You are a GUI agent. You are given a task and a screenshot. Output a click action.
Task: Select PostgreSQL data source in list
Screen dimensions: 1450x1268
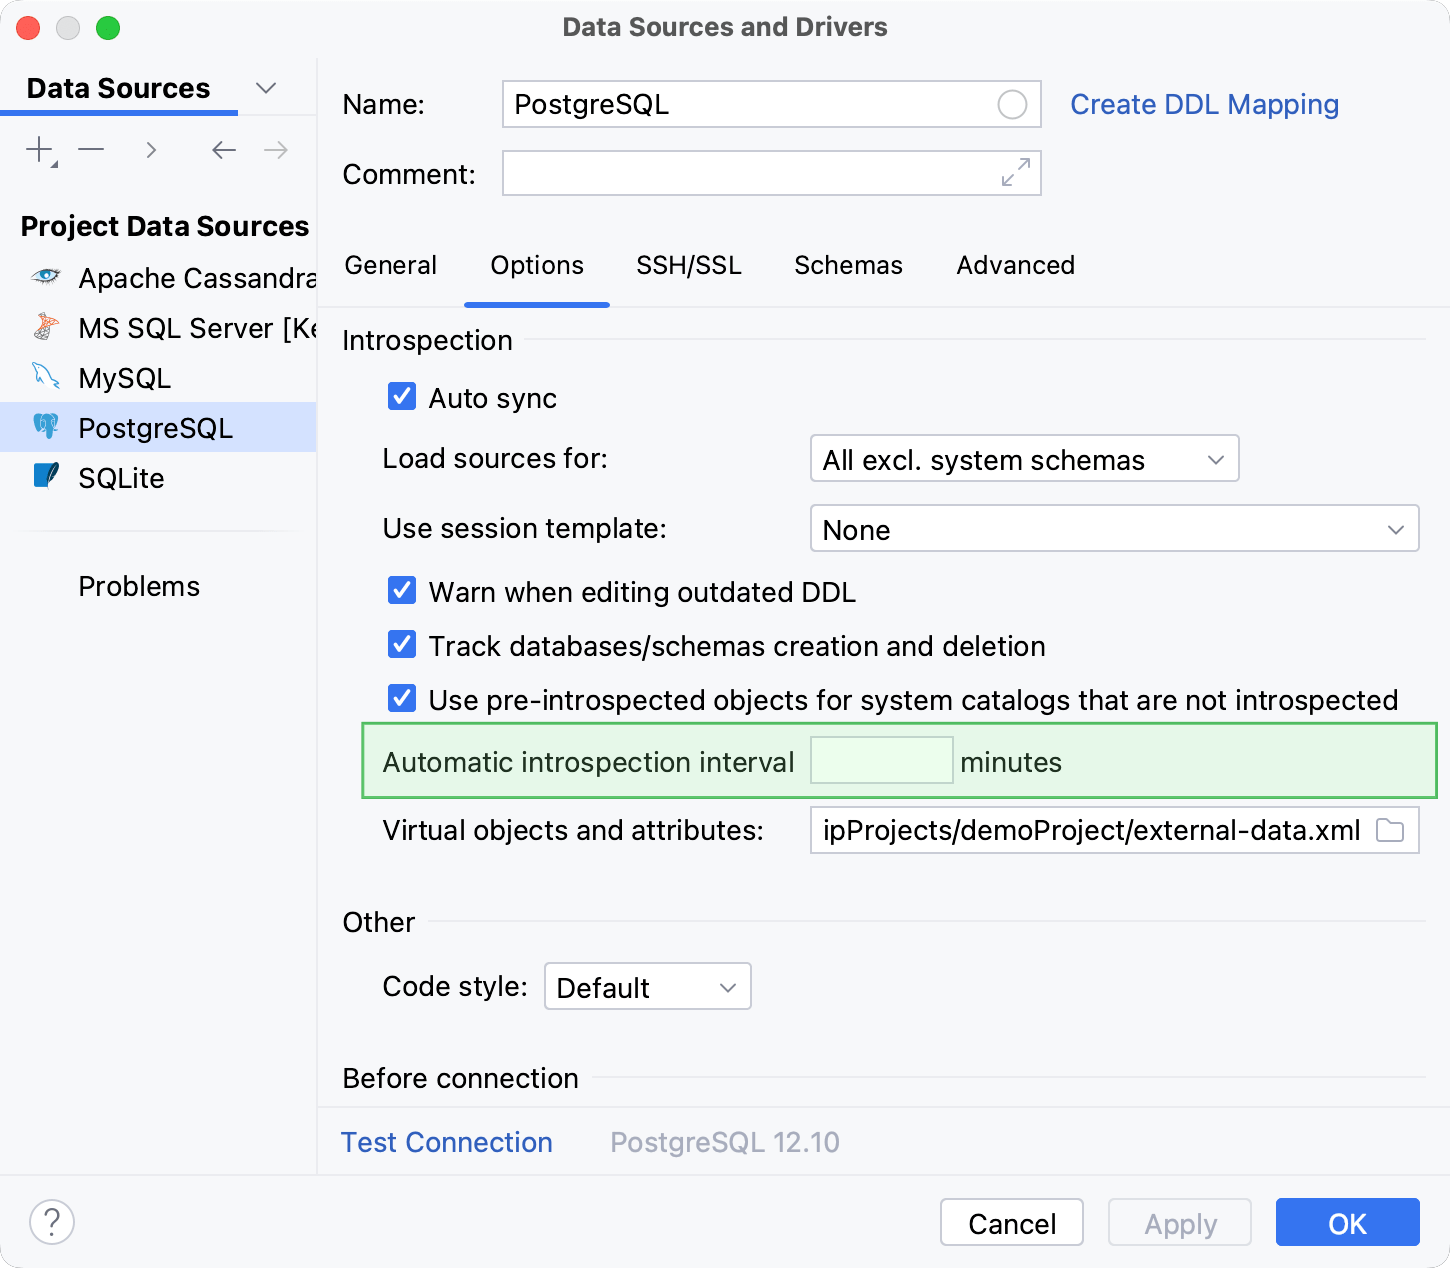158,427
